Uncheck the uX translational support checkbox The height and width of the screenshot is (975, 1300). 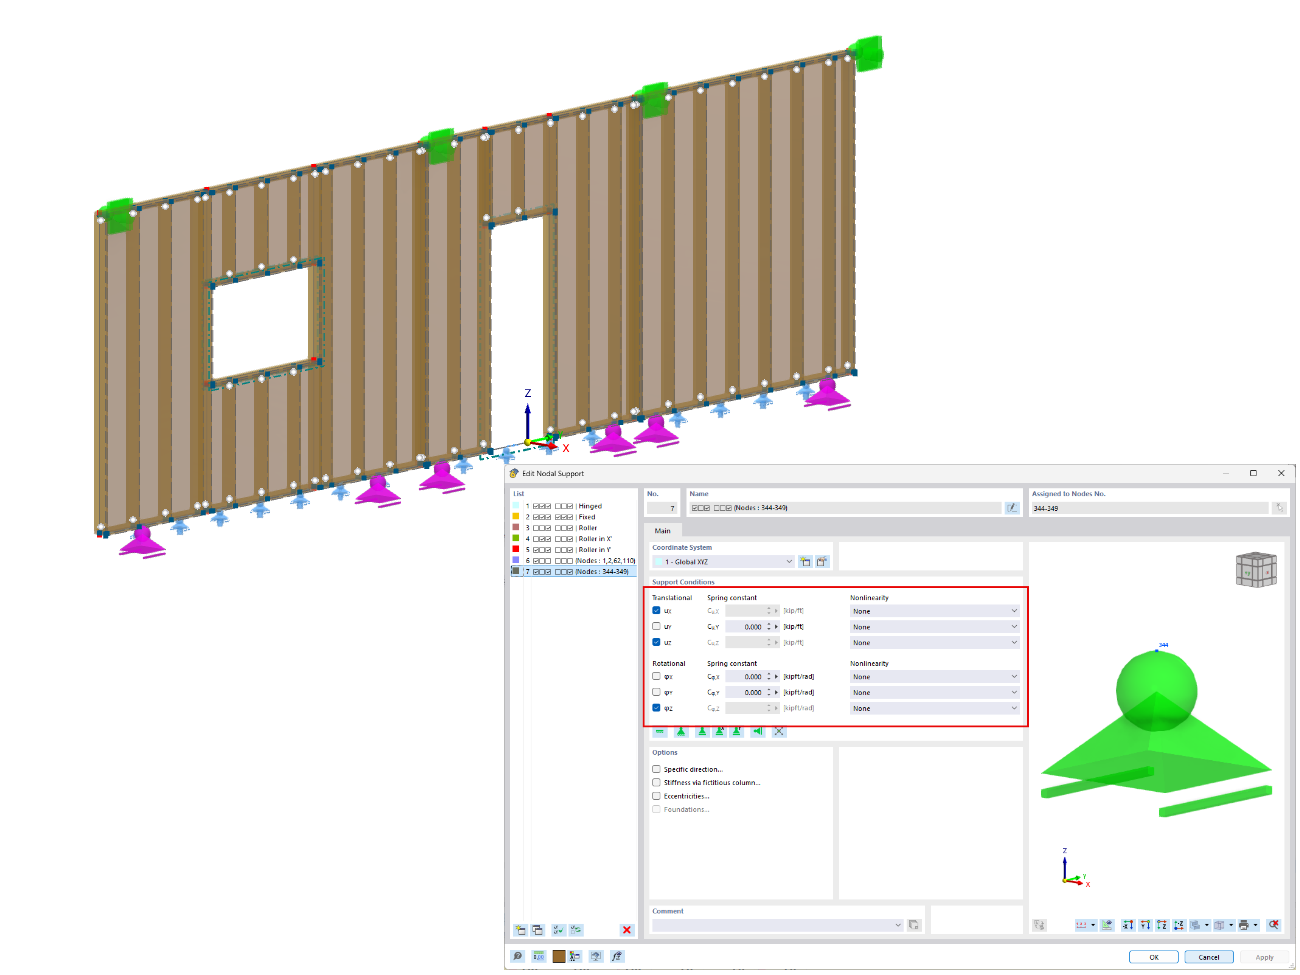point(658,611)
